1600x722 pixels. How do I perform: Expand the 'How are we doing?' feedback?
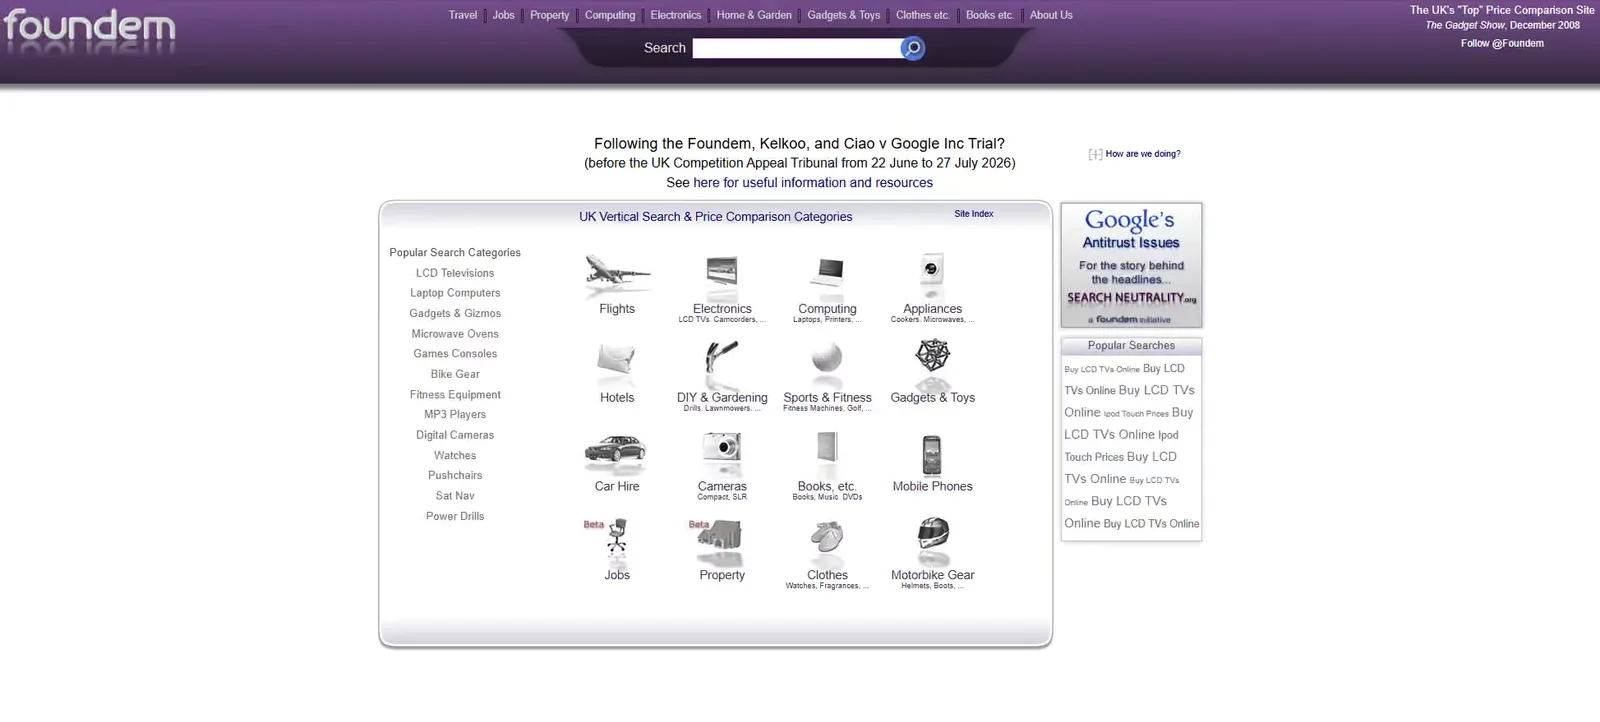(1135, 154)
